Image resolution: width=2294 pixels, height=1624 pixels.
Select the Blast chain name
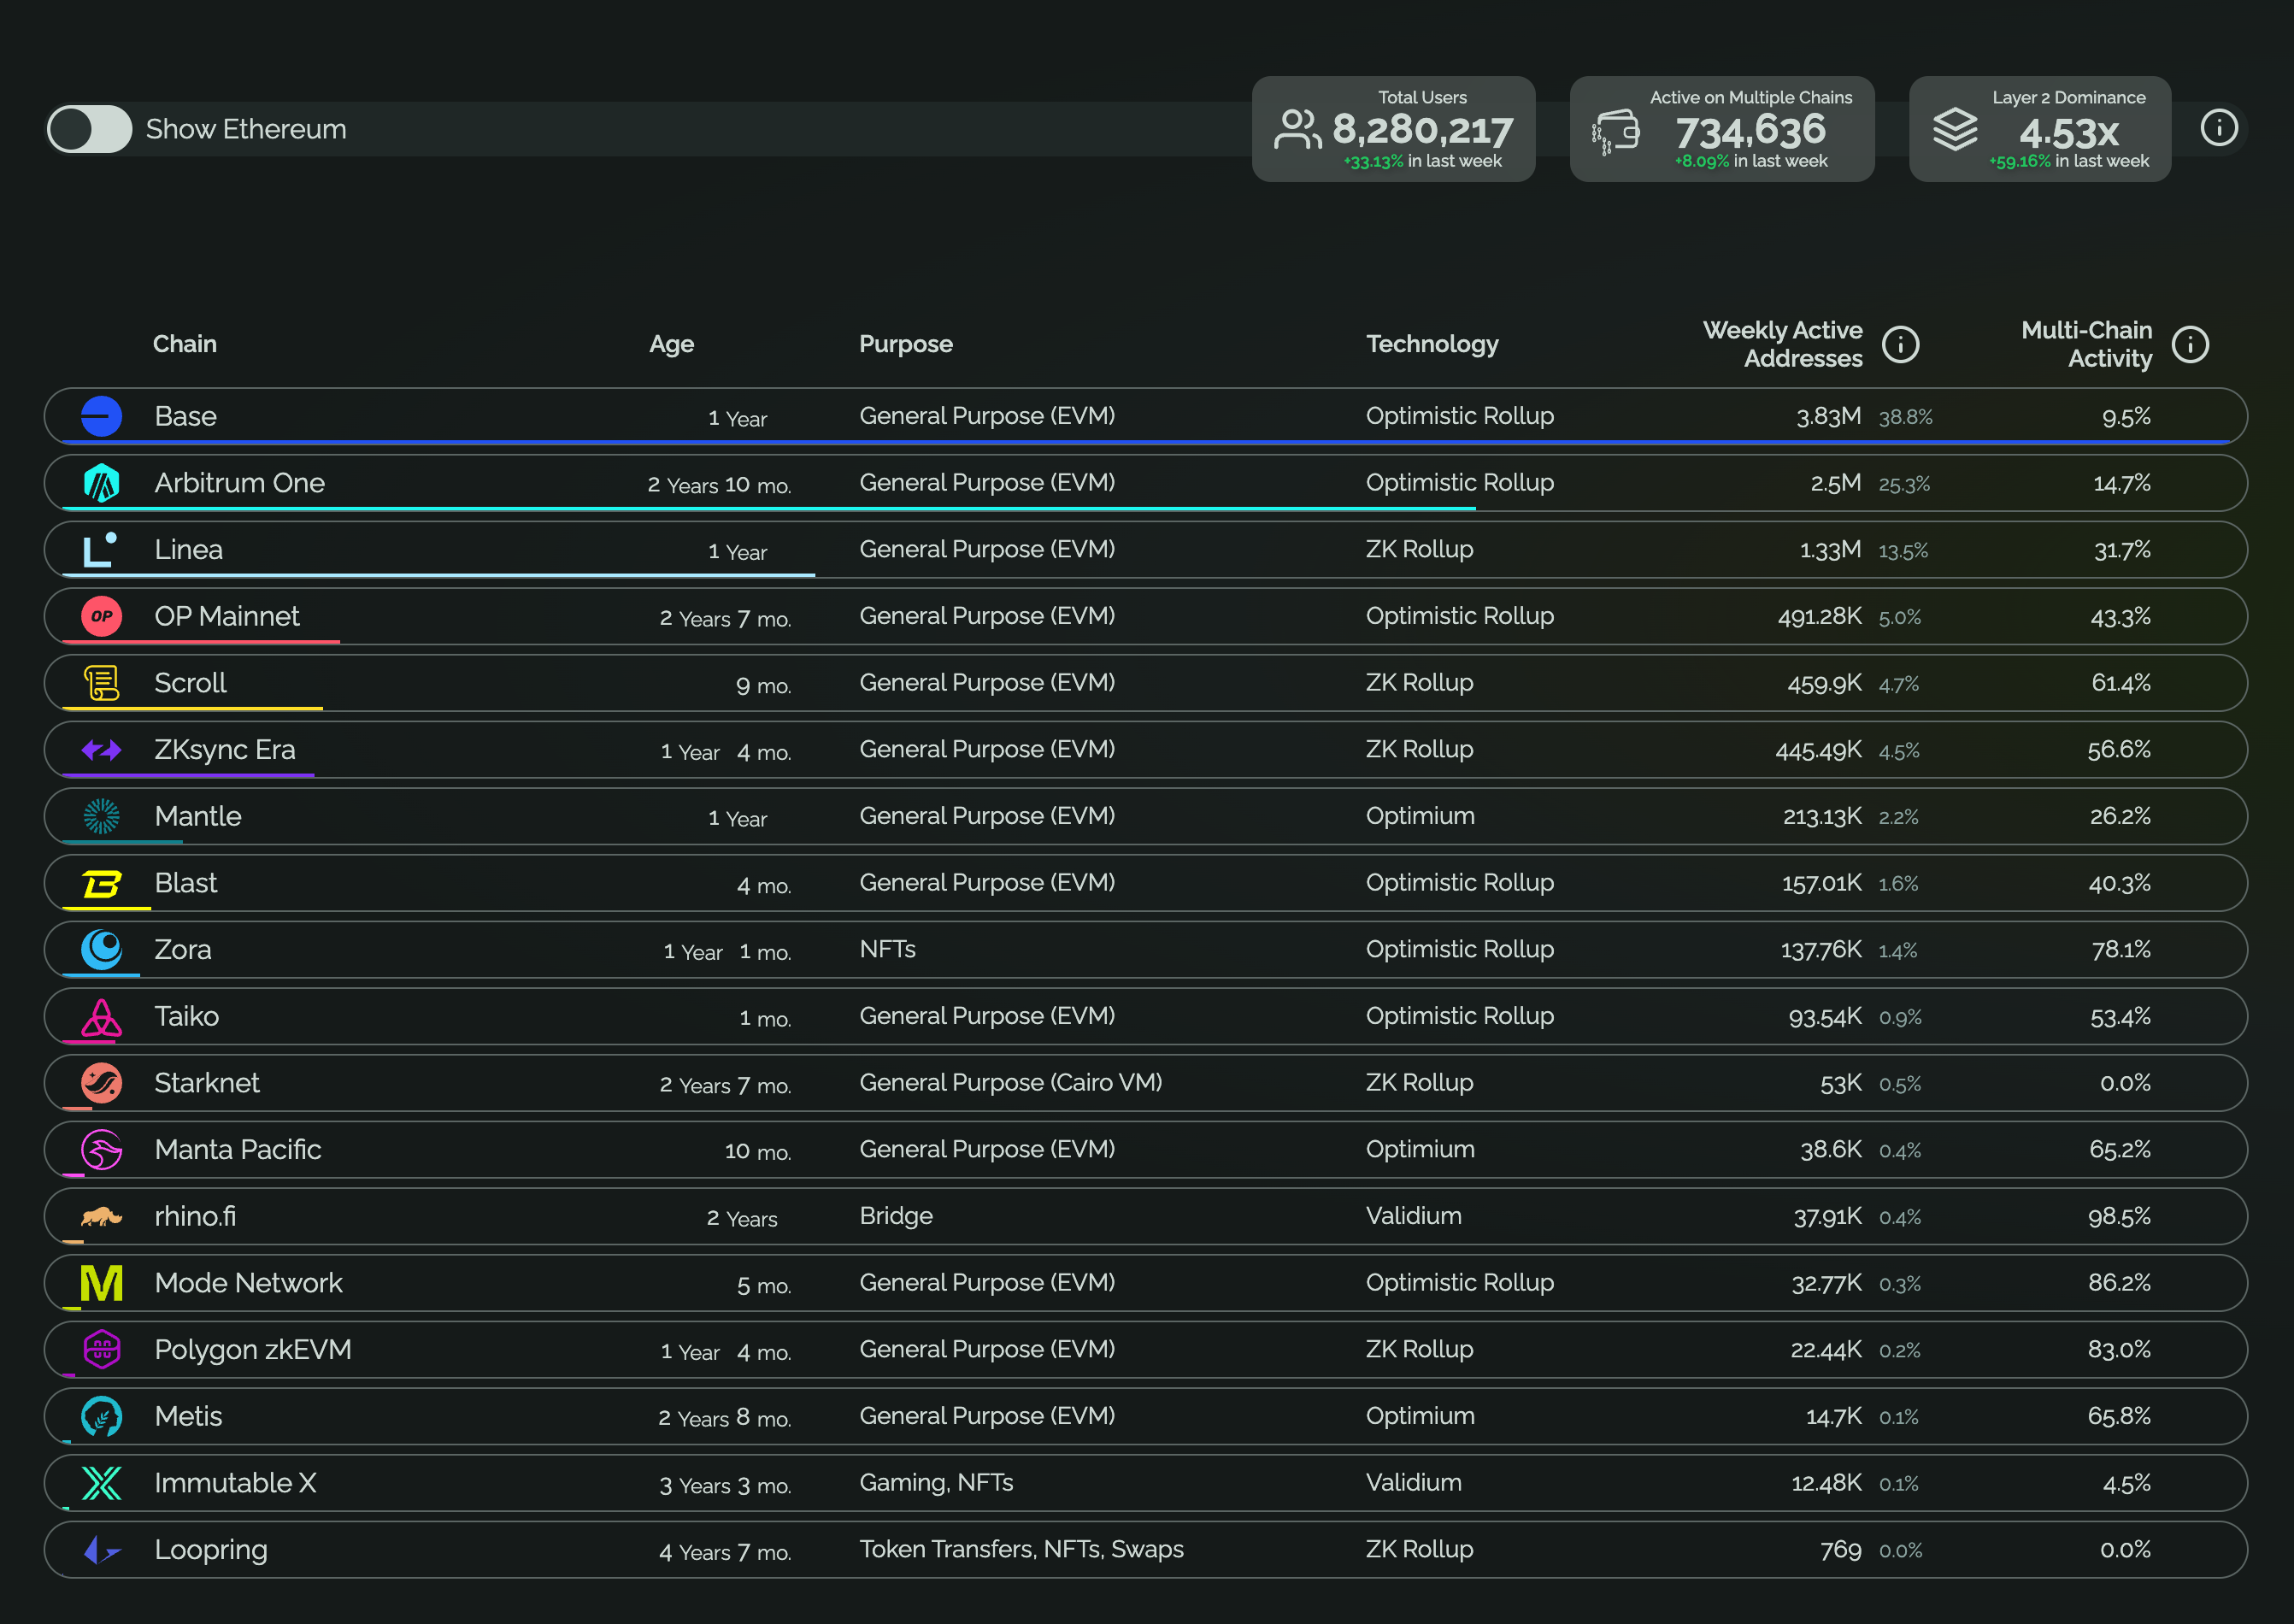point(186,883)
